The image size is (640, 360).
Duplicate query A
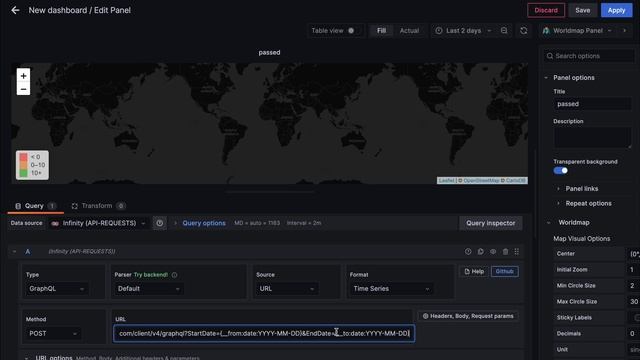480,251
